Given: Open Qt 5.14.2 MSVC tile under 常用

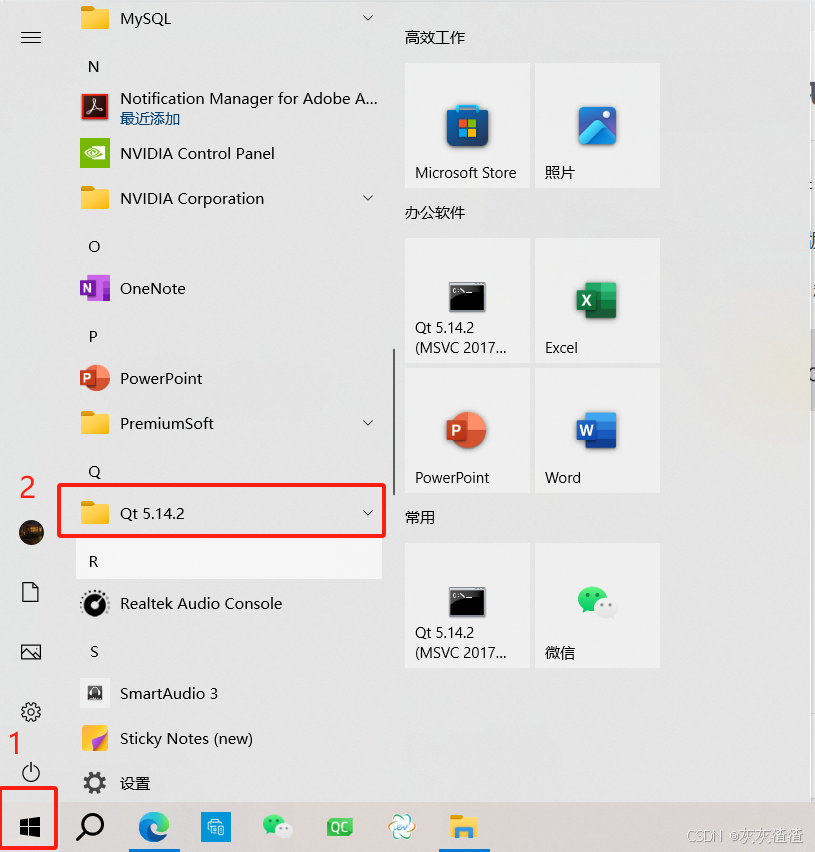Looking at the screenshot, I should tap(467, 605).
